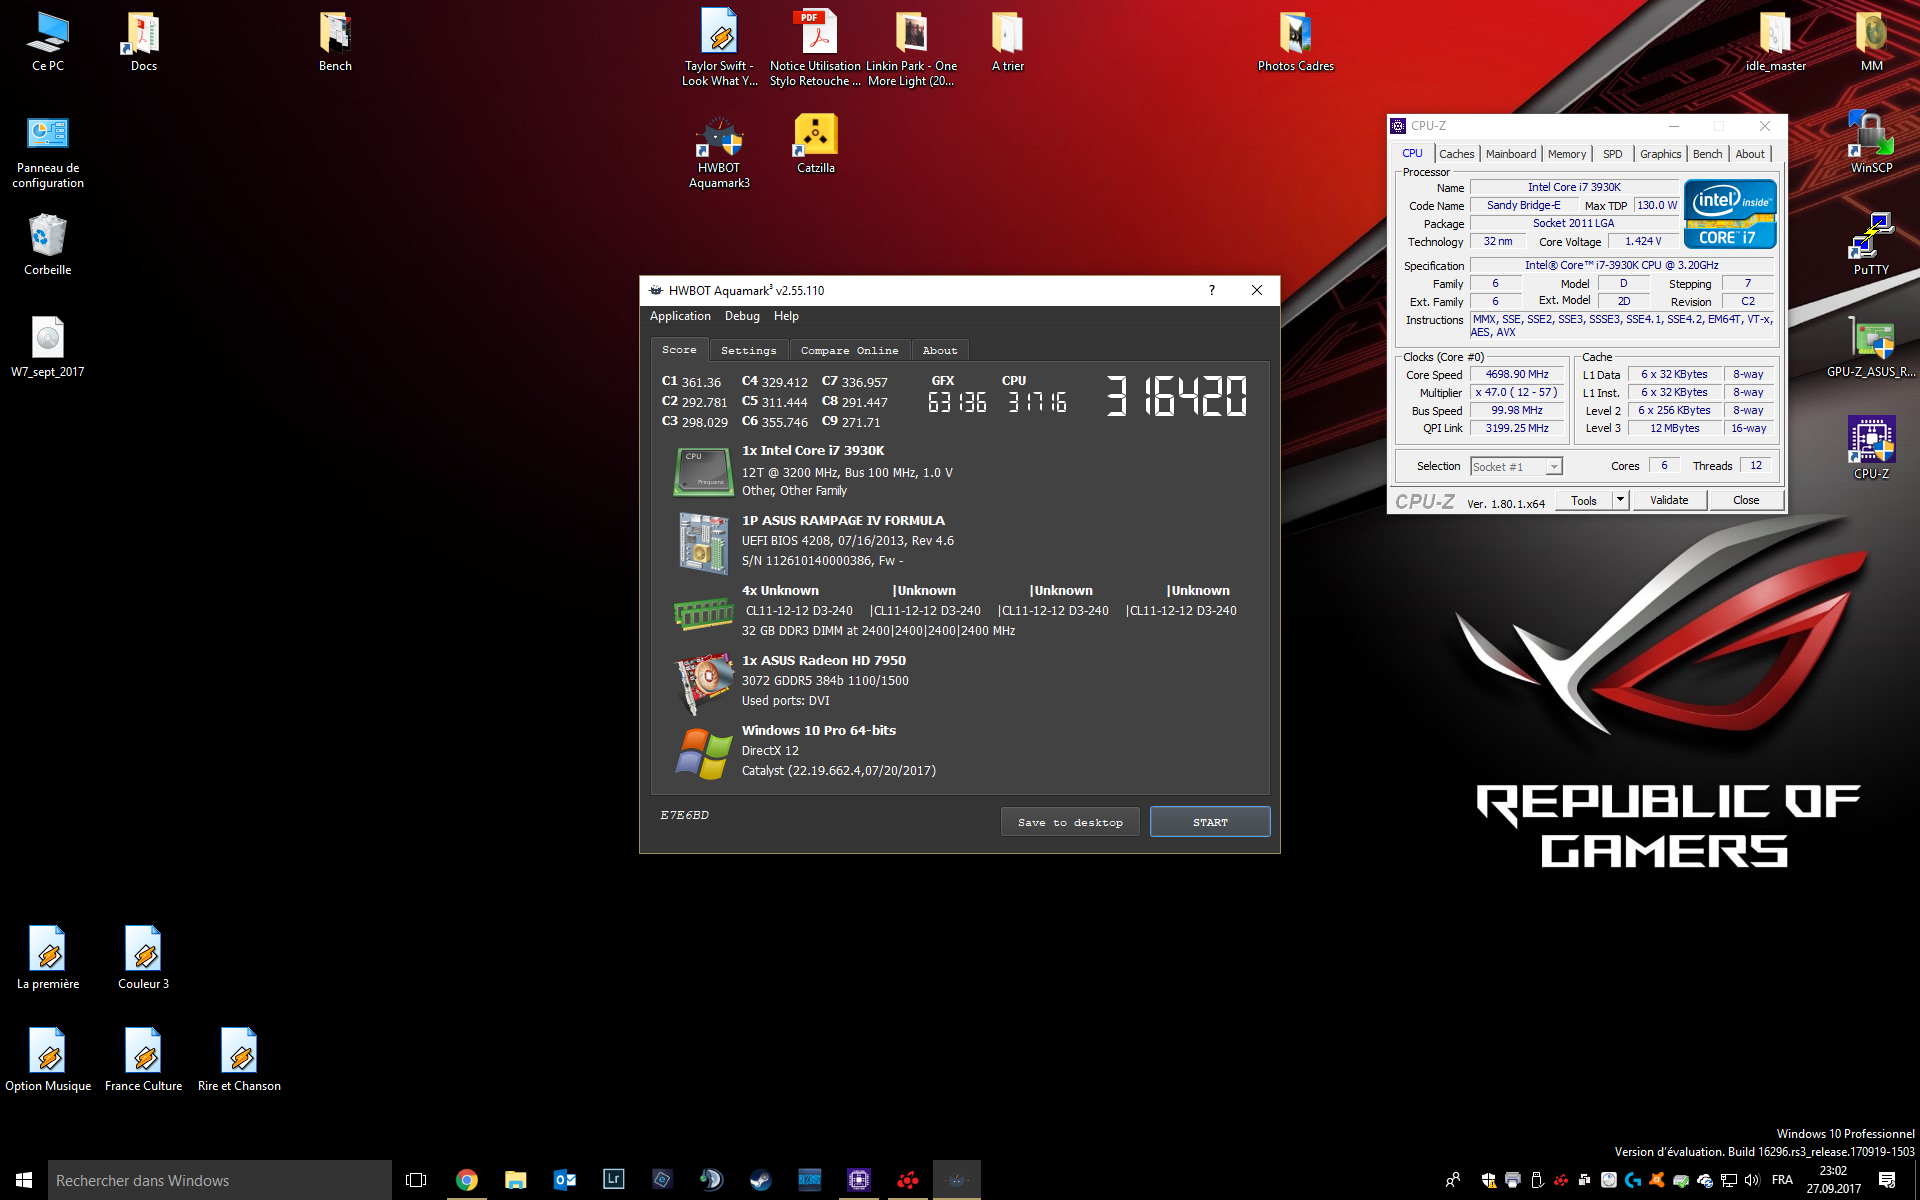This screenshot has height=1200, width=1920.
Task: Select the Option Musique playlist file
Action: [x=47, y=1060]
